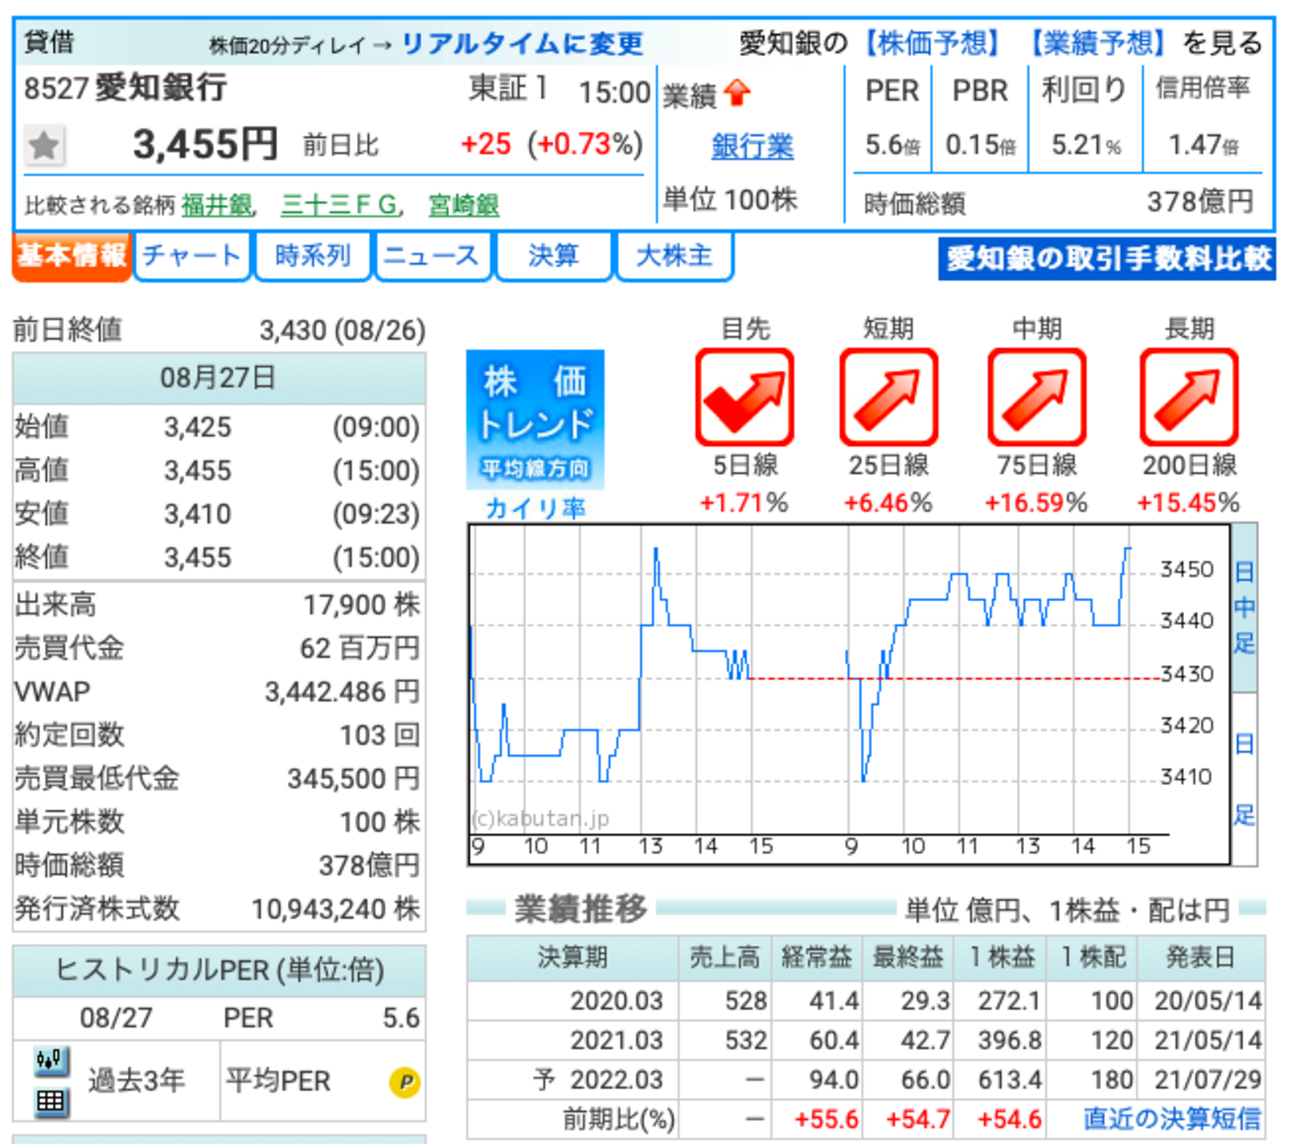Image resolution: width=1300 pixels, height=1144 pixels.
Task: Click the 利回り 5.21% value
Action: [x=1086, y=146]
